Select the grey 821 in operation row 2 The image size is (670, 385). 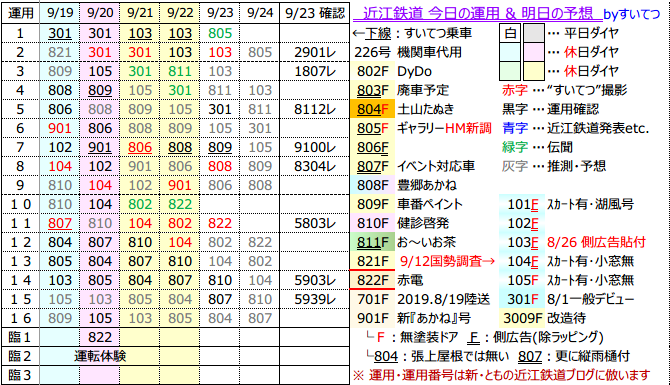click(x=60, y=52)
